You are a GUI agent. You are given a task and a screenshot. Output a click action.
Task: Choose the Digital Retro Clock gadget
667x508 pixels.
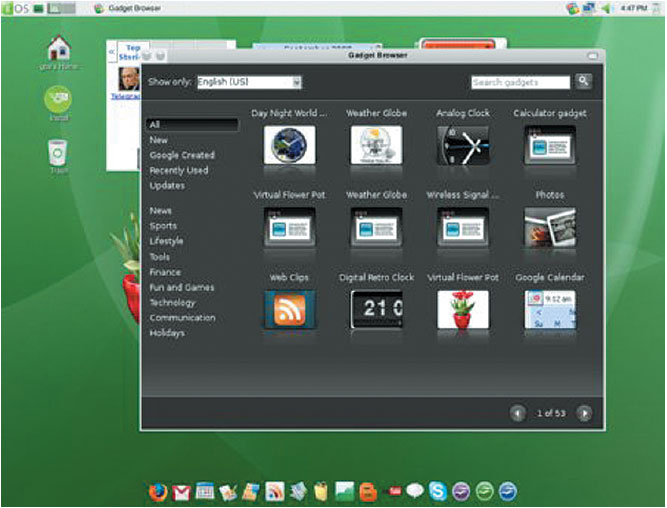click(x=376, y=309)
